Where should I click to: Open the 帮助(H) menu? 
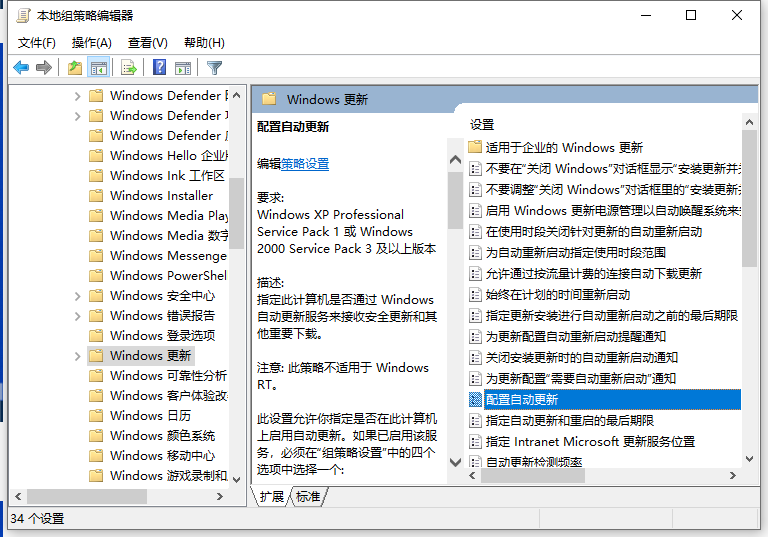pyautogui.click(x=204, y=43)
